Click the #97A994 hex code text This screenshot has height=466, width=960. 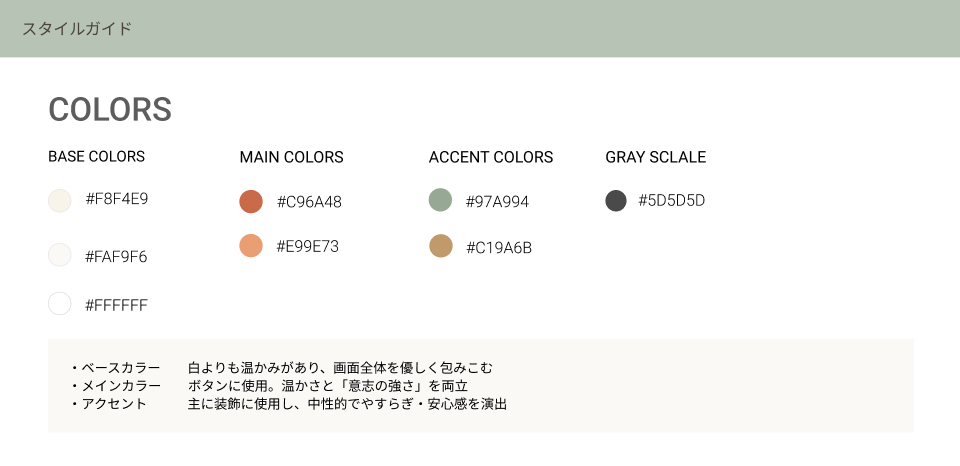[497, 202]
